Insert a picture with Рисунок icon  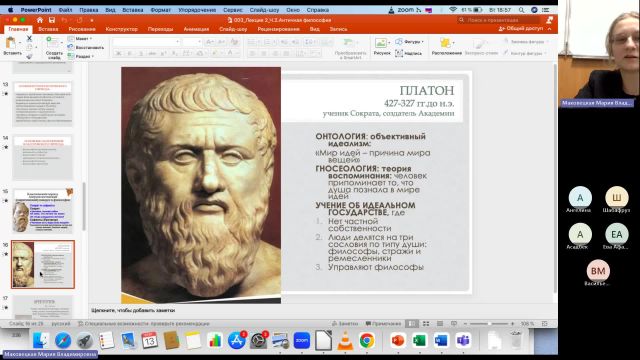[x=381, y=43]
